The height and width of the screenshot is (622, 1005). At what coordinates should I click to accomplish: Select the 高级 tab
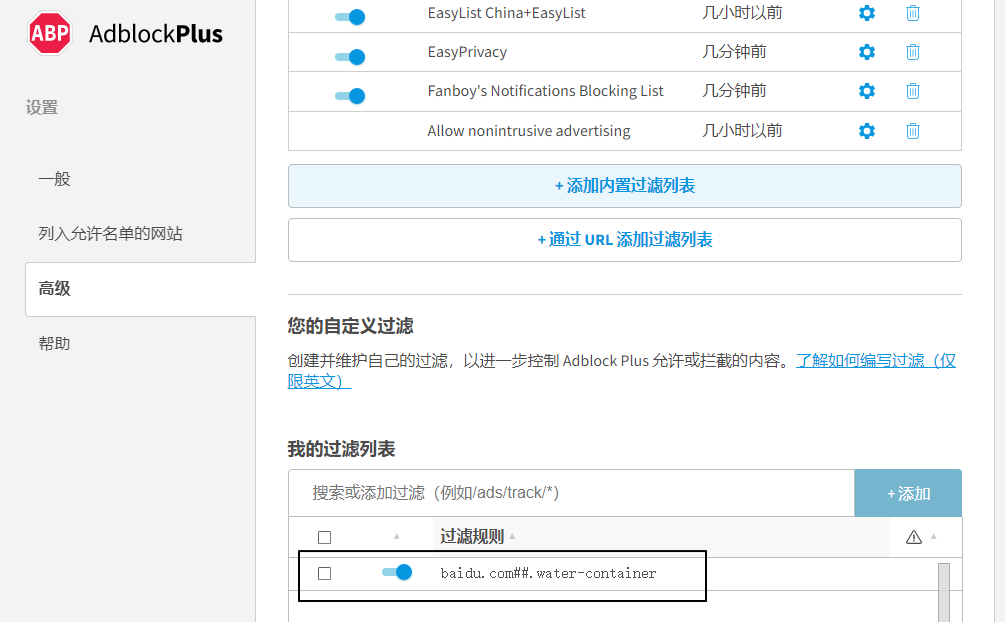(140, 289)
